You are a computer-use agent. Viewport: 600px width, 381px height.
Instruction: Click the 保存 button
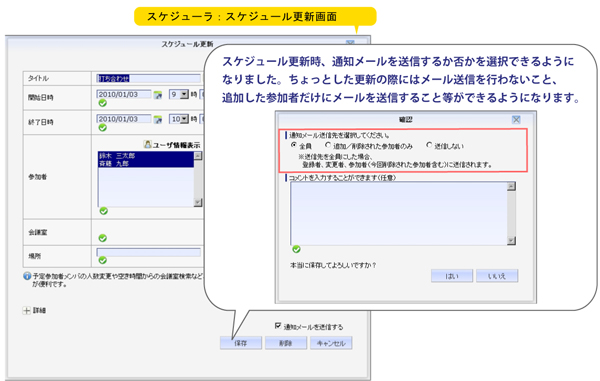click(x=241, y=343)
